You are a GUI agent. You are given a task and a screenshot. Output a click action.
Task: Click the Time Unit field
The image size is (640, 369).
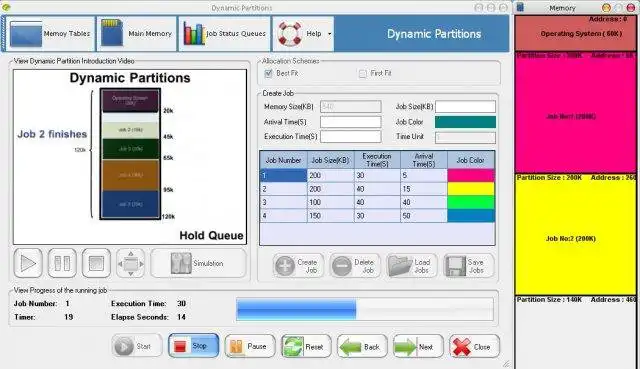coord(465,137)
